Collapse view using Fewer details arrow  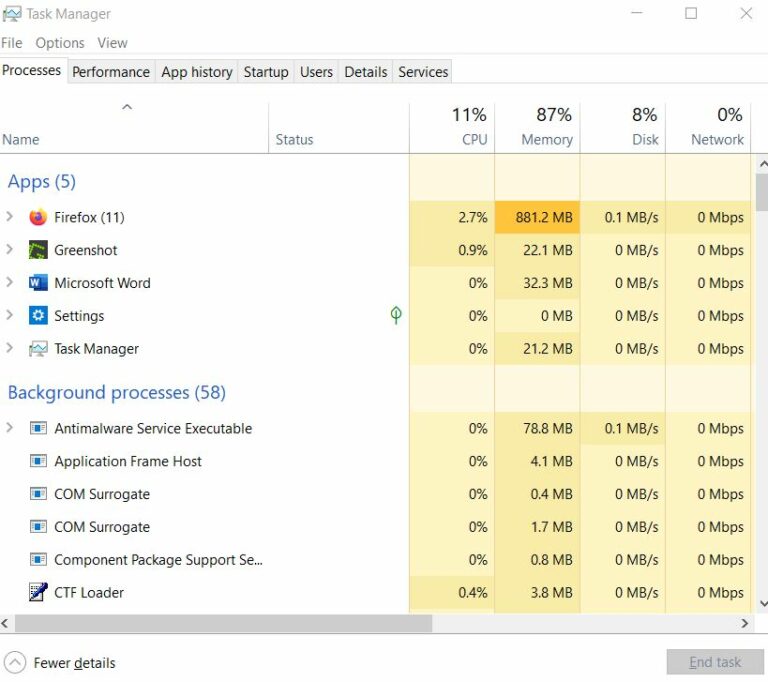click(x=15, y=662)
